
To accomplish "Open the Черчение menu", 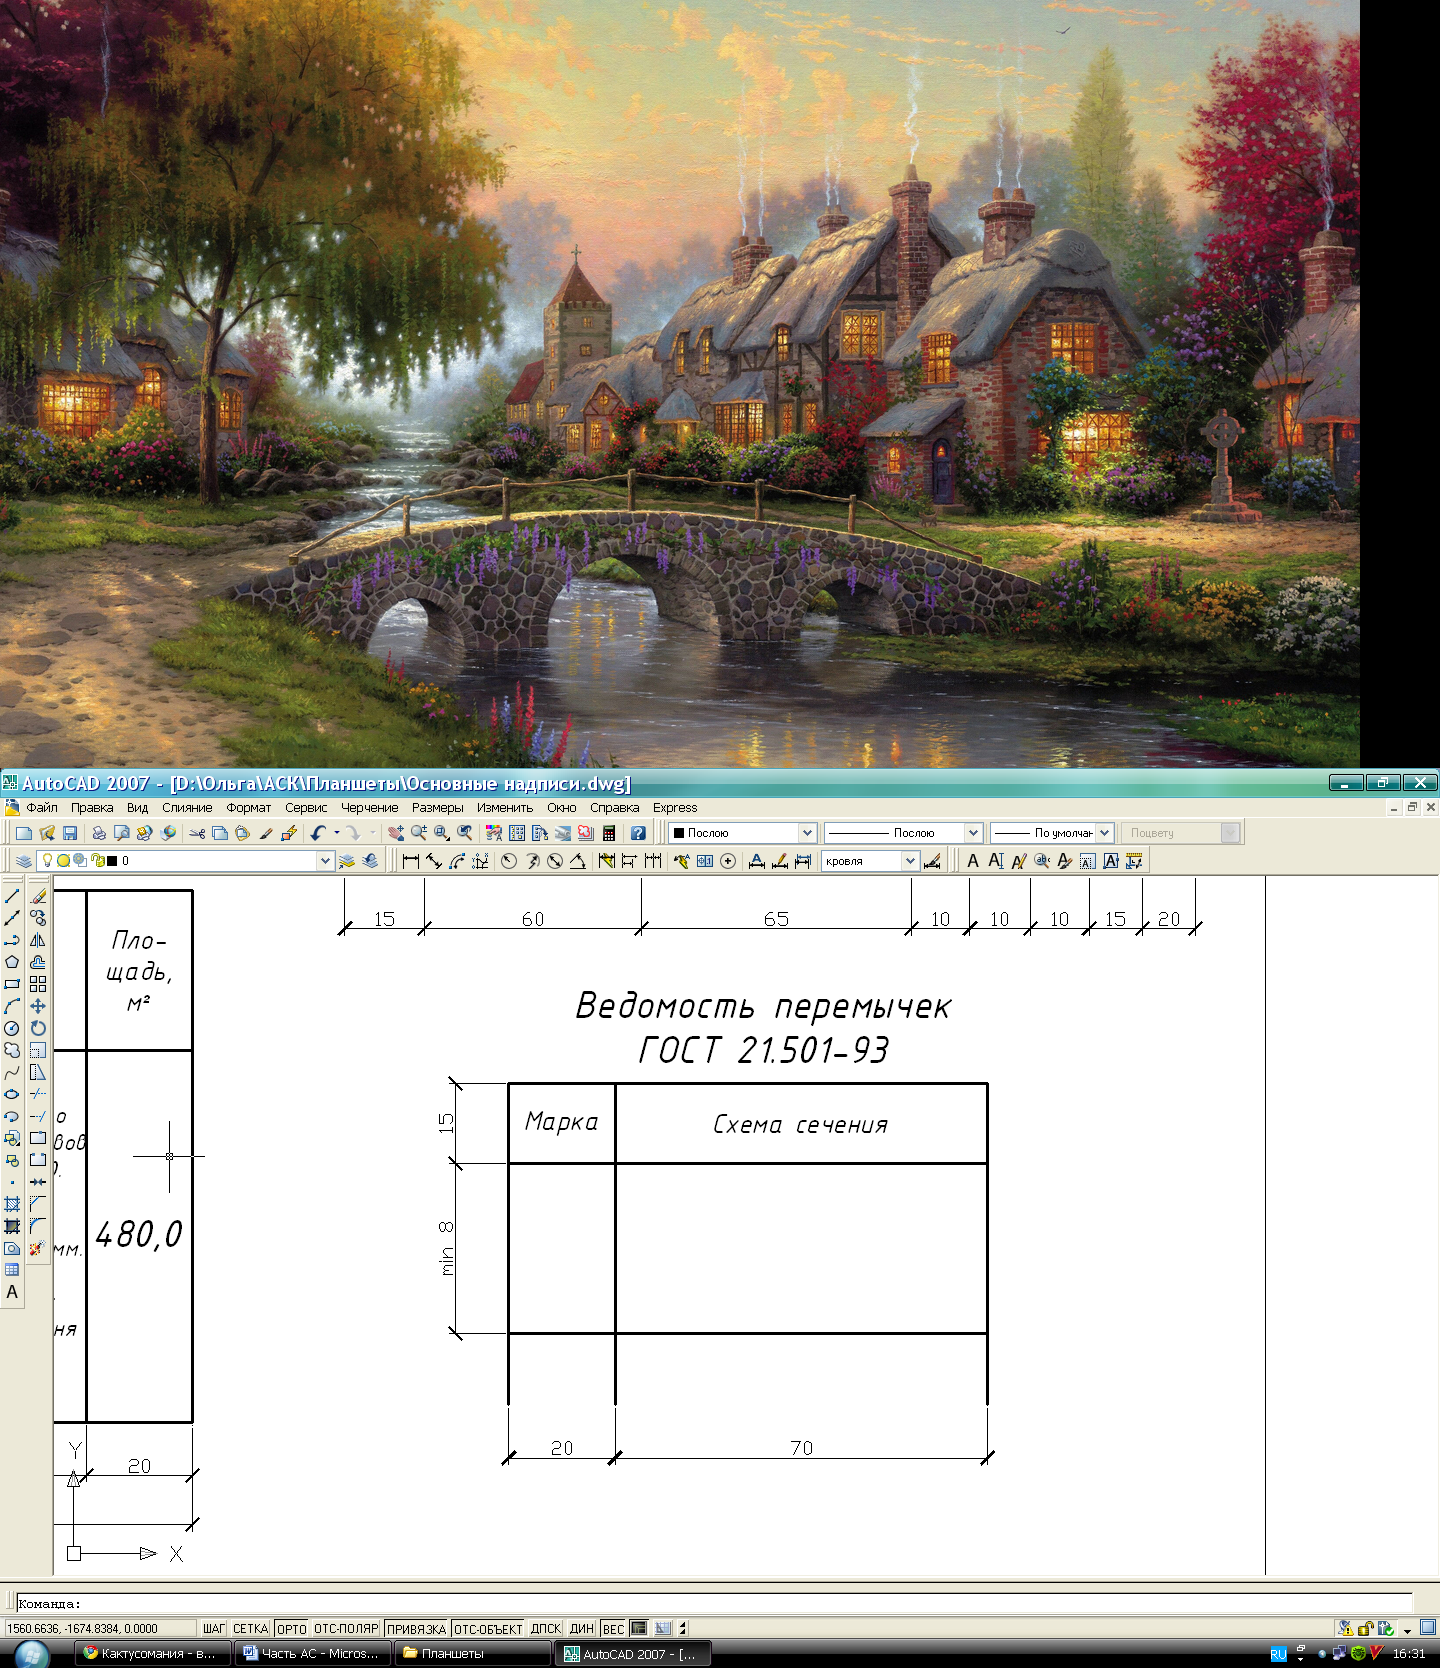I will click(x=370, y=808).
